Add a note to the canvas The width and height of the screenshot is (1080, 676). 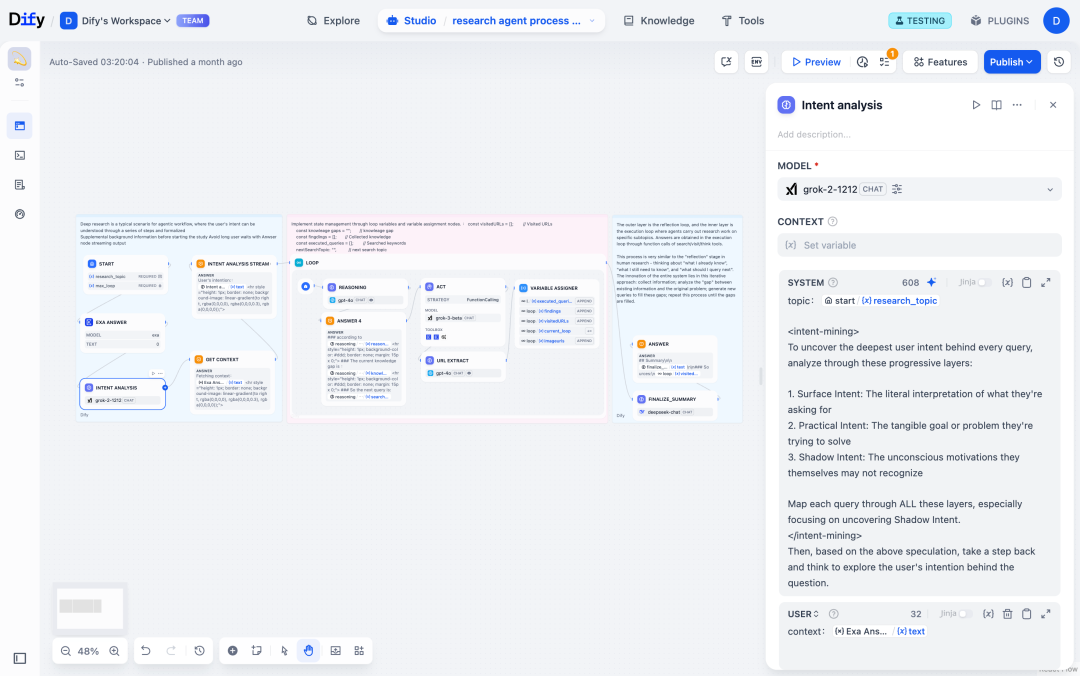256,651
